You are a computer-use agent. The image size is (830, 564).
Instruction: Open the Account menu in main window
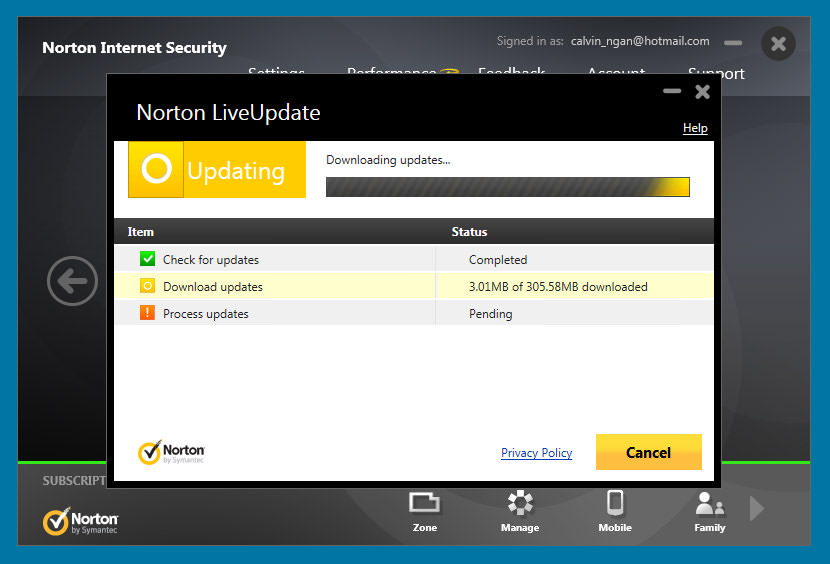click(x=616, y=70)
